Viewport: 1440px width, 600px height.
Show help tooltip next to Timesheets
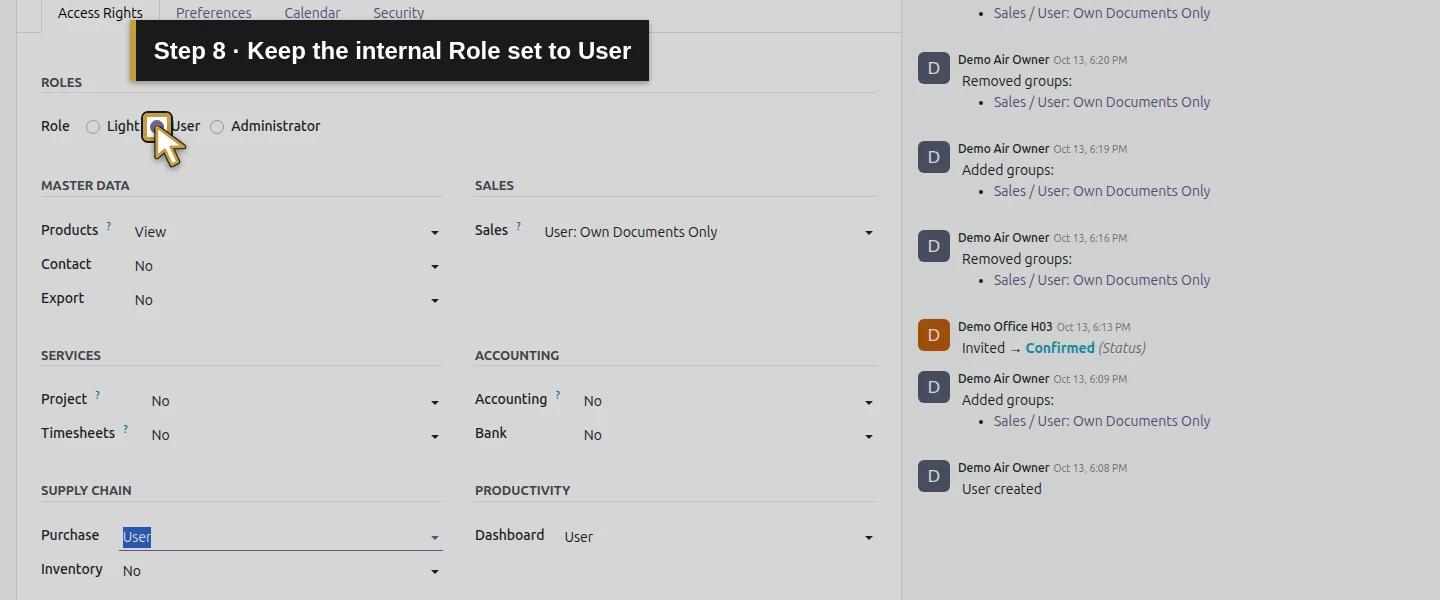[126, 430]
